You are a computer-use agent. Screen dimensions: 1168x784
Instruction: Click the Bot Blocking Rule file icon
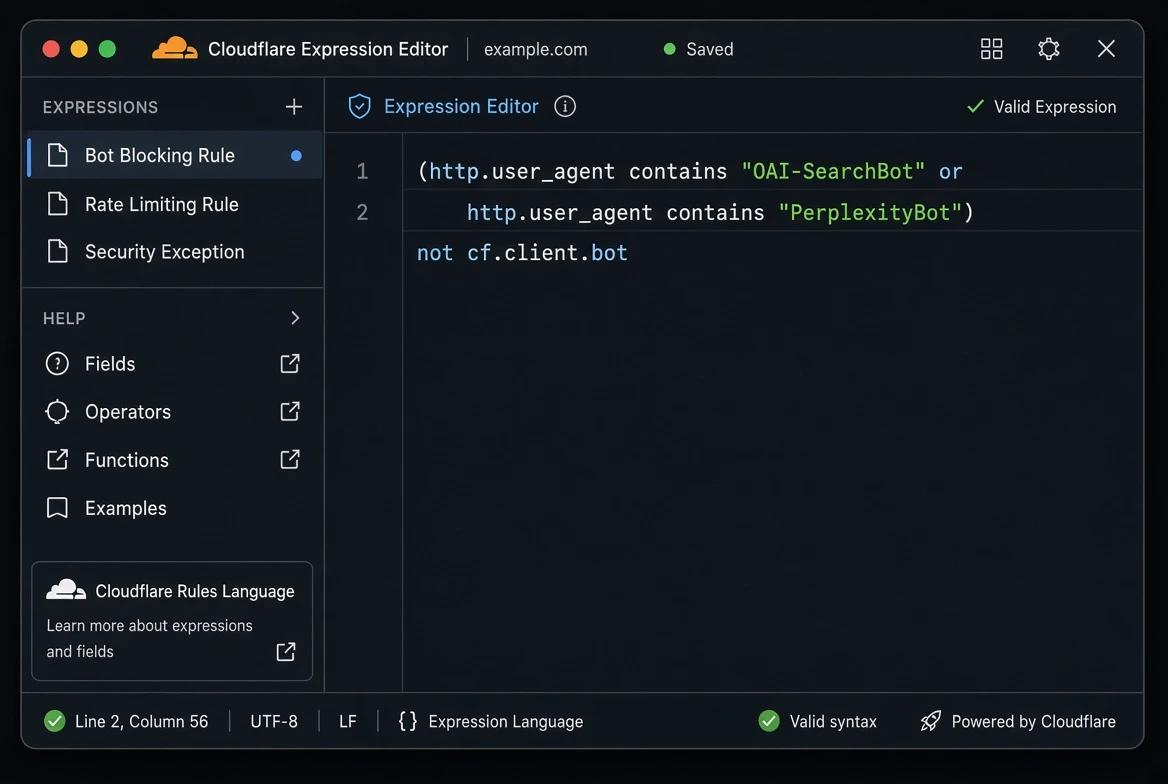click(57, 155)
